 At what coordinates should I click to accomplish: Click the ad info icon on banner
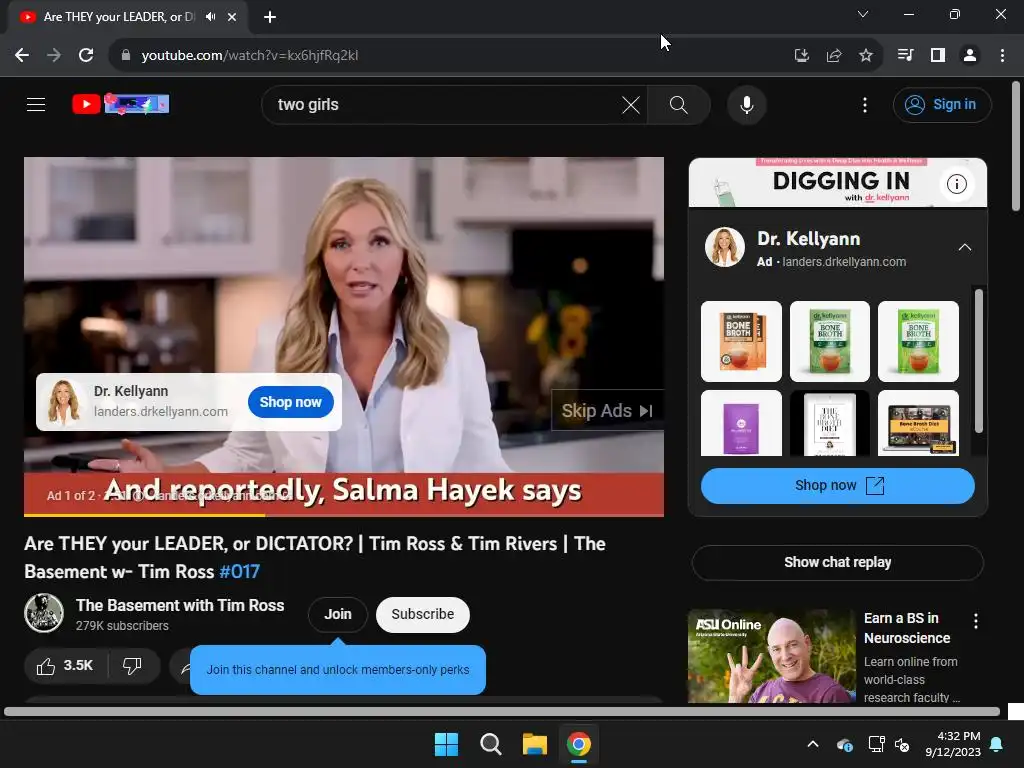point(957,184)
